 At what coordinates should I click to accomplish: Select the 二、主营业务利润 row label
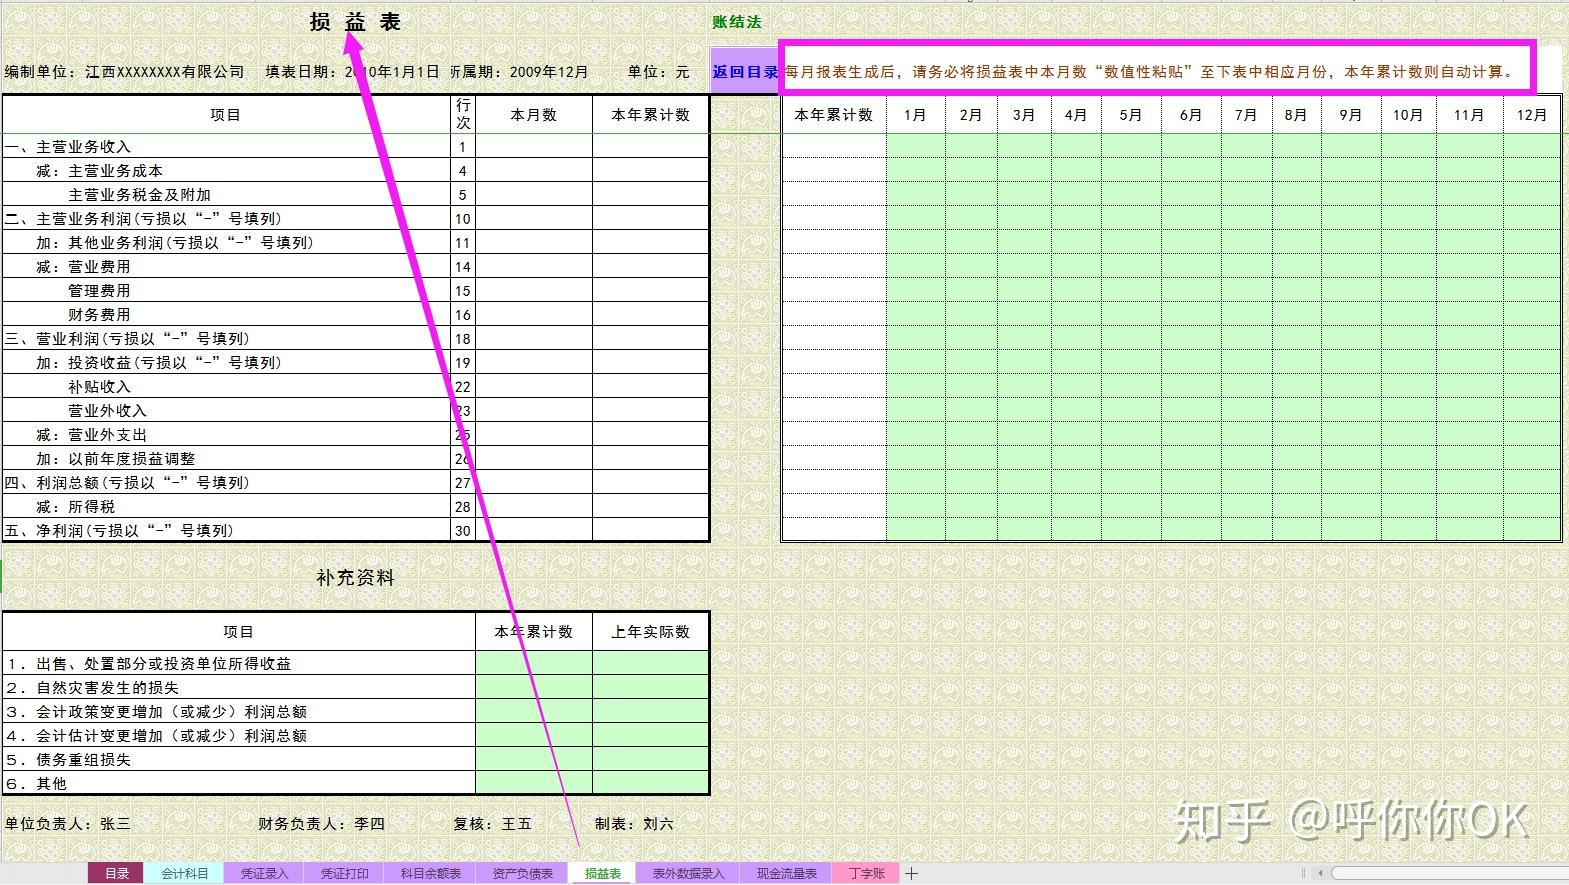(x=226, y=219)
